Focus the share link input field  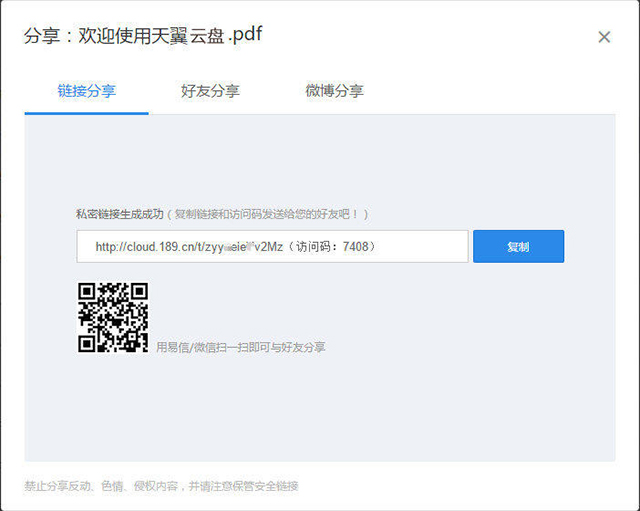(x=272, y=247)
